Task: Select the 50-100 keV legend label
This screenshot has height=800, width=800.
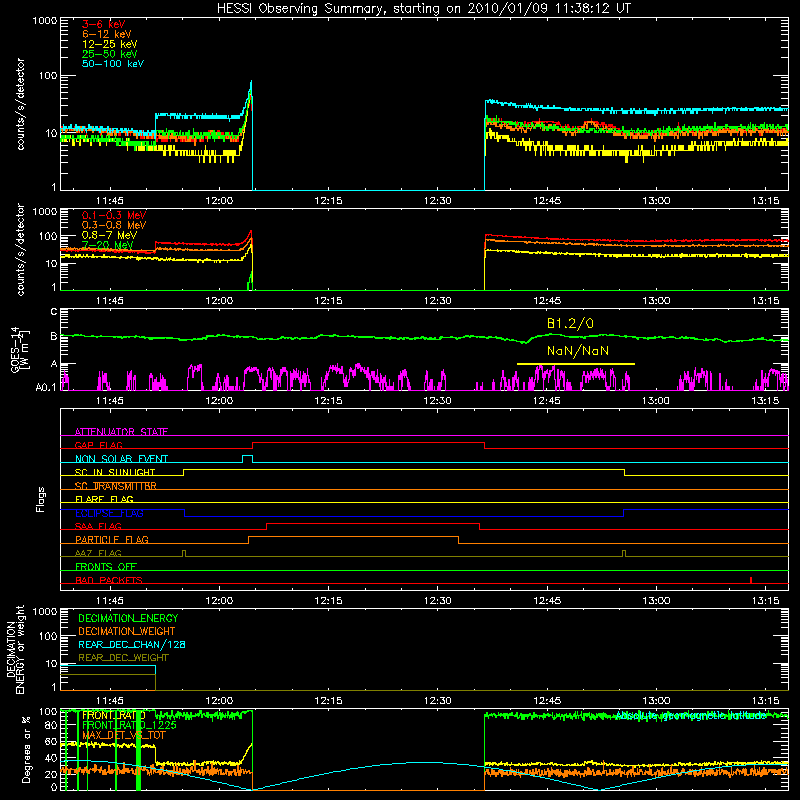Action: click(113, 64)
